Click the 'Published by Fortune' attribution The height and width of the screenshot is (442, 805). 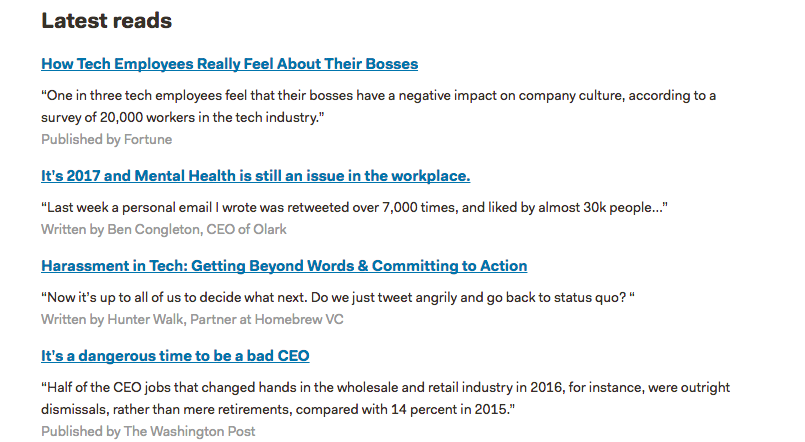click(x=106, y=139)
